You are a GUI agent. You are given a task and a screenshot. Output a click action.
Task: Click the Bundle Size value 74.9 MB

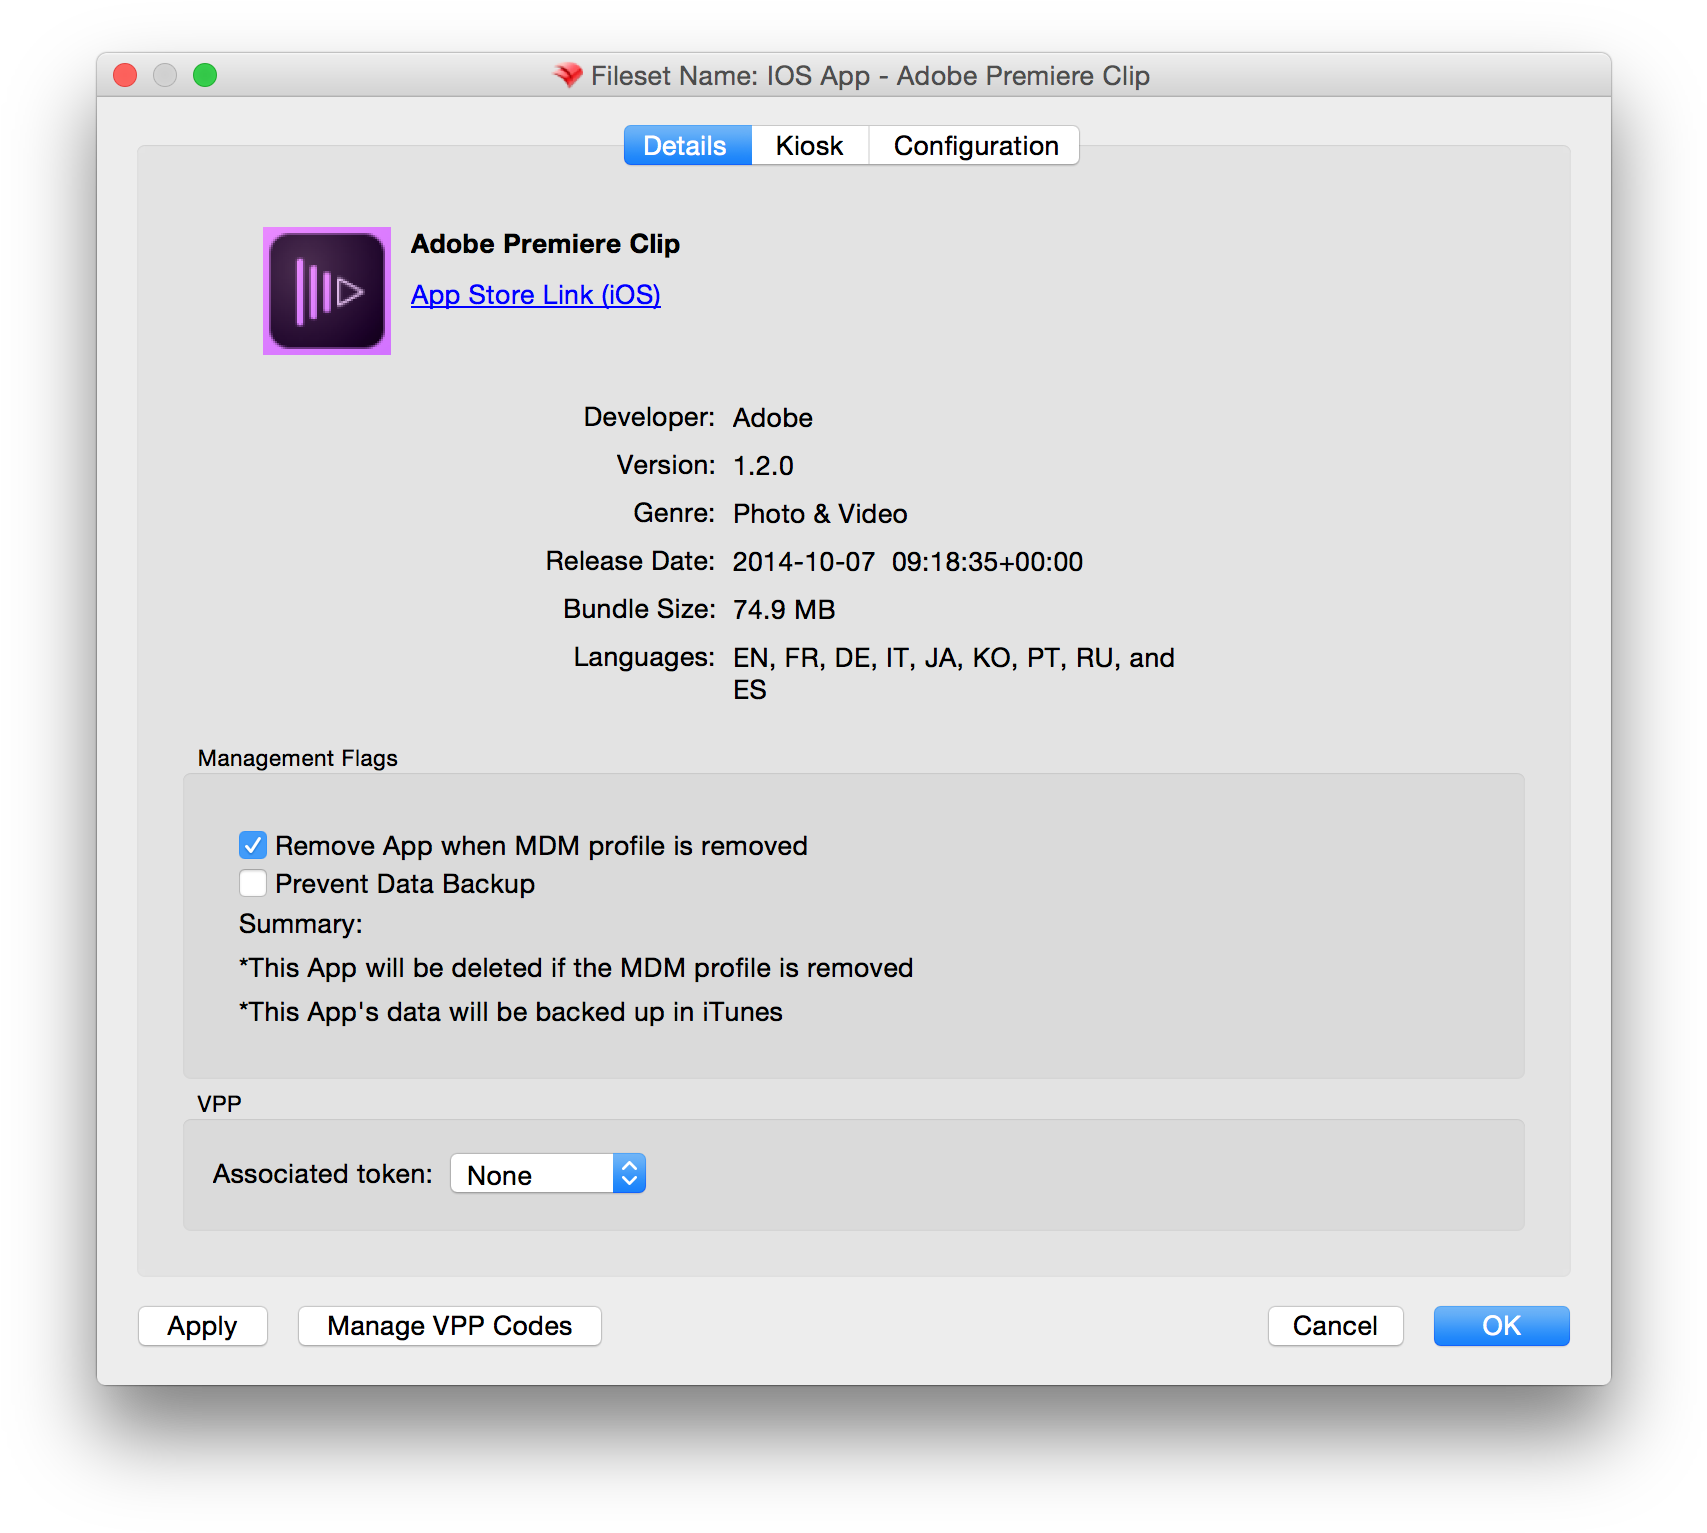[x=784, y=610]
